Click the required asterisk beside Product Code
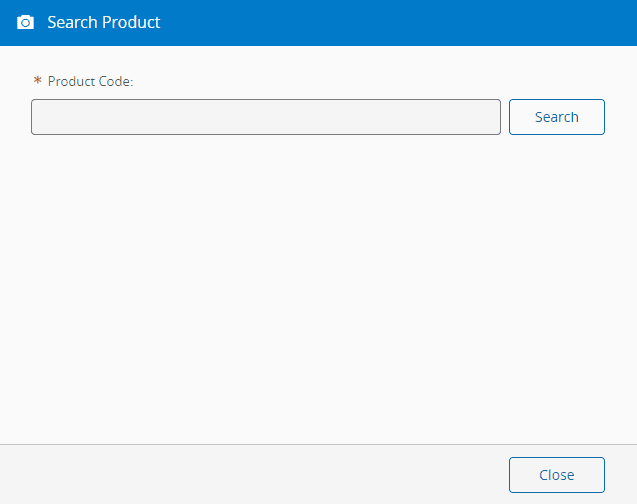637x504 pixels. pos(38,81)
